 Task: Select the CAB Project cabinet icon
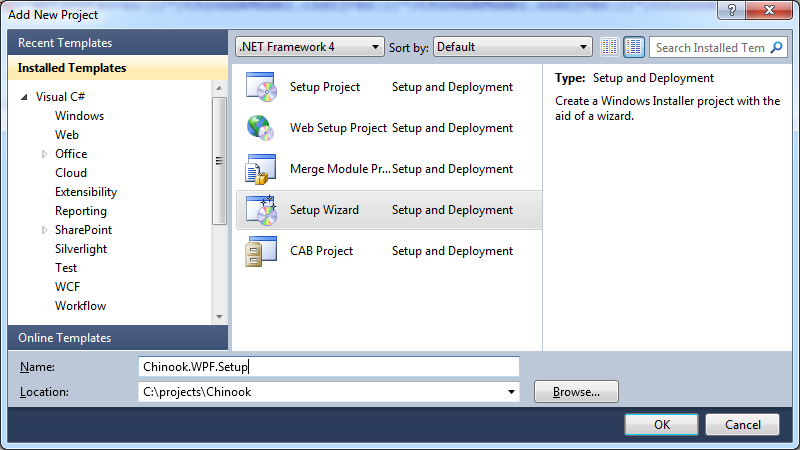(261, 251)
